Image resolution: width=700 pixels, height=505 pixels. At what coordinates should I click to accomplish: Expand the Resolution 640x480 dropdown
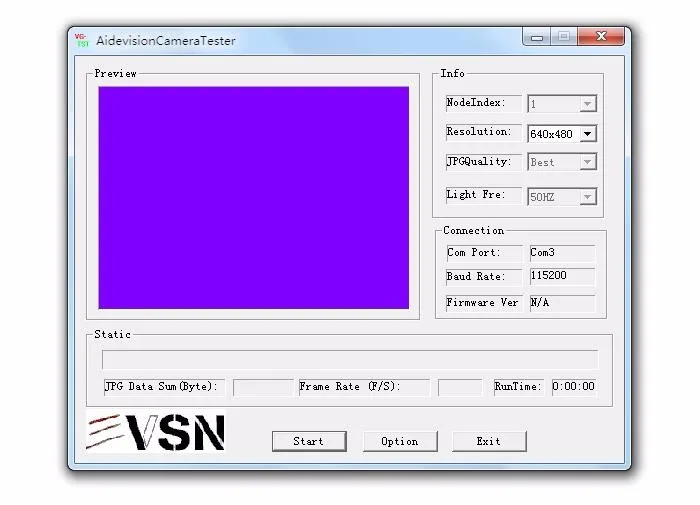[562, 134]
